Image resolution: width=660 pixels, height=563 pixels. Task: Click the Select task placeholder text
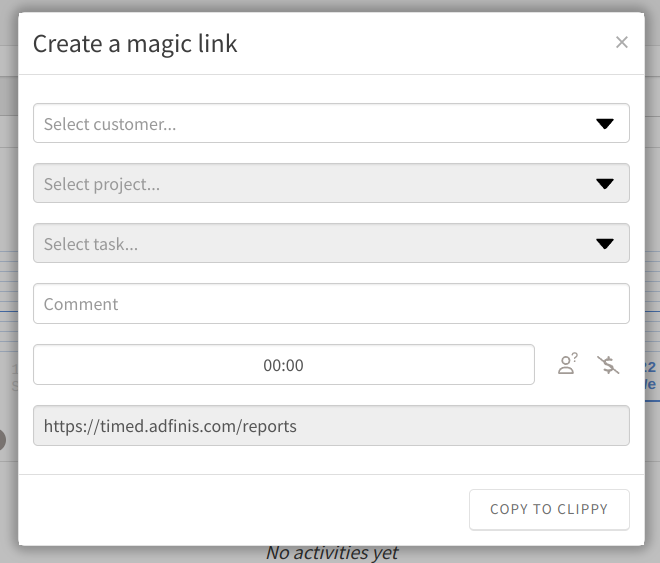coord(91,244)
